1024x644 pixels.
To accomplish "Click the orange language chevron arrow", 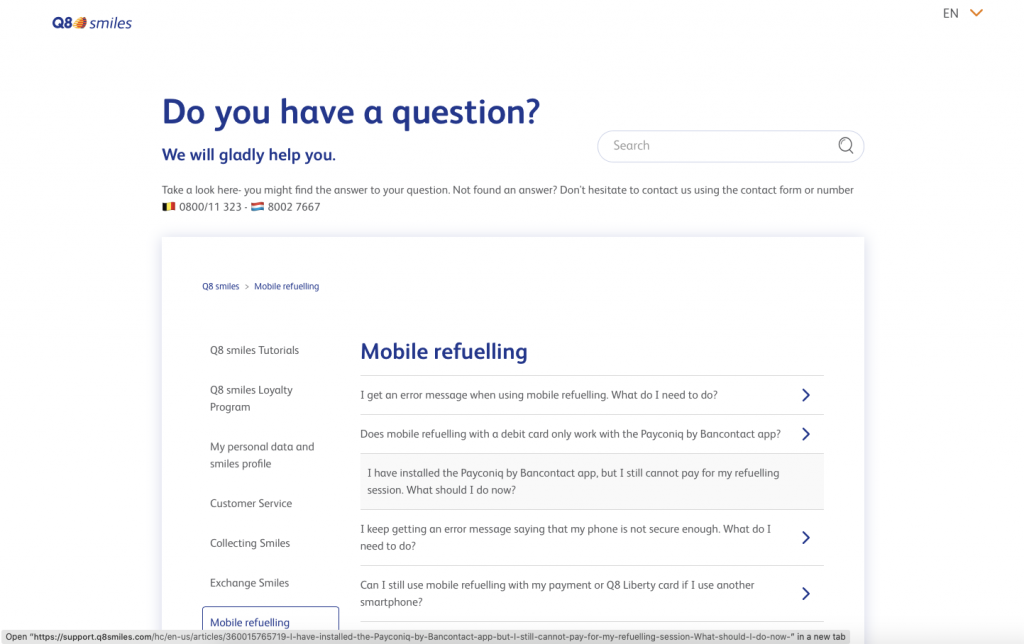I will point(977,13).
